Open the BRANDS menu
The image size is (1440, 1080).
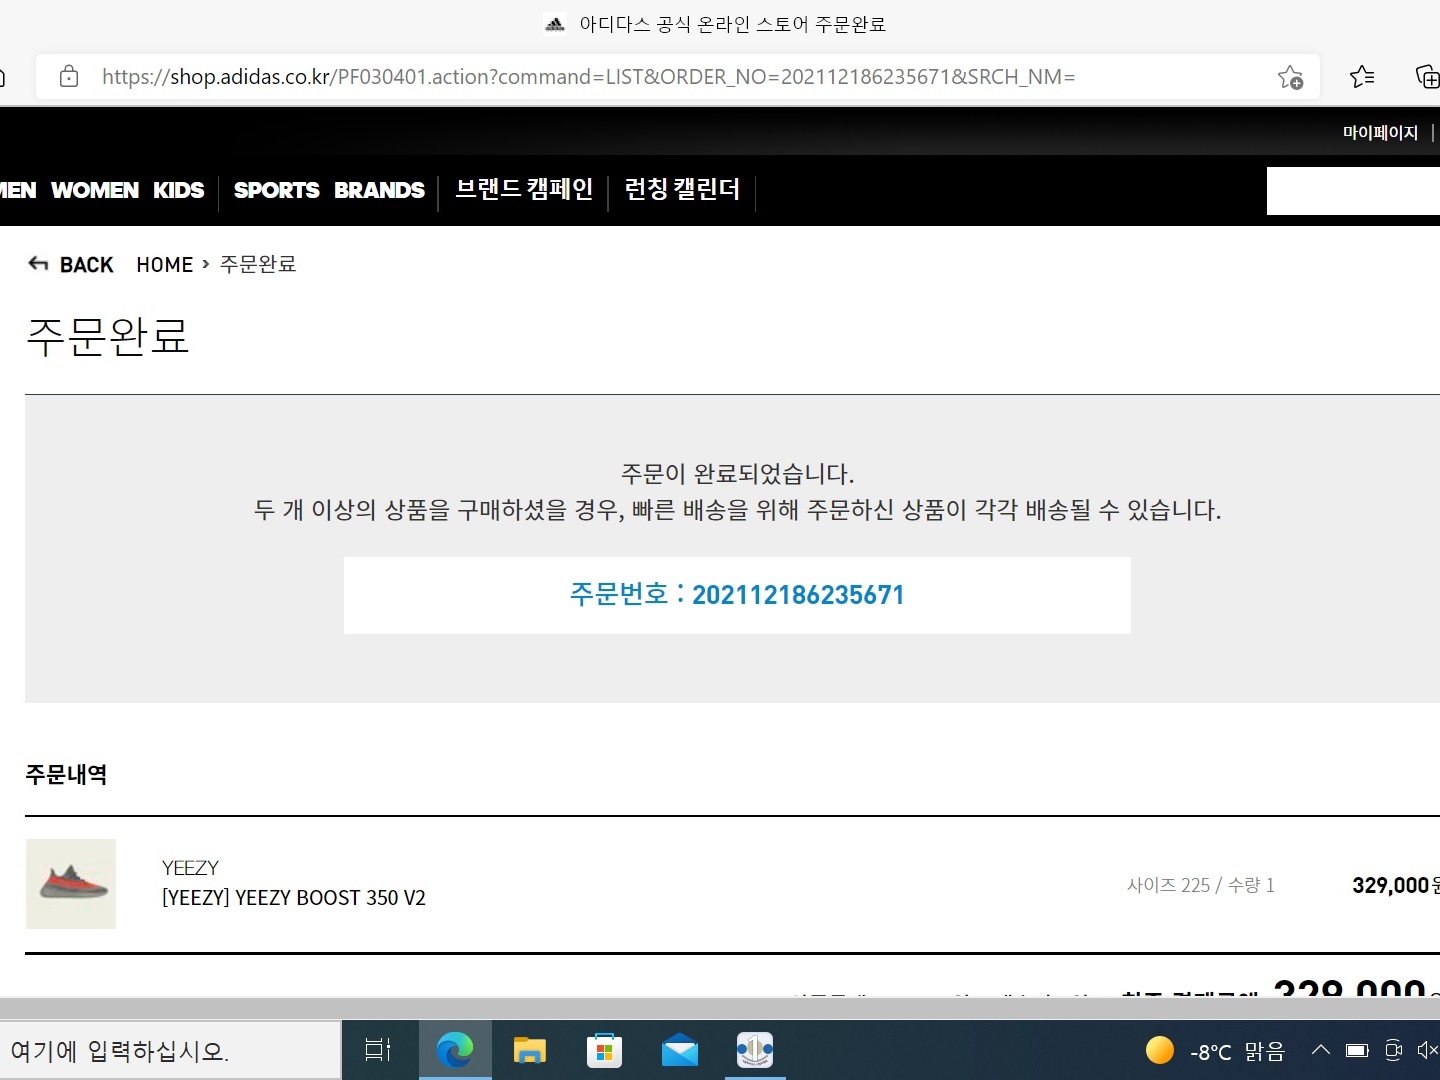pos(379,190)
